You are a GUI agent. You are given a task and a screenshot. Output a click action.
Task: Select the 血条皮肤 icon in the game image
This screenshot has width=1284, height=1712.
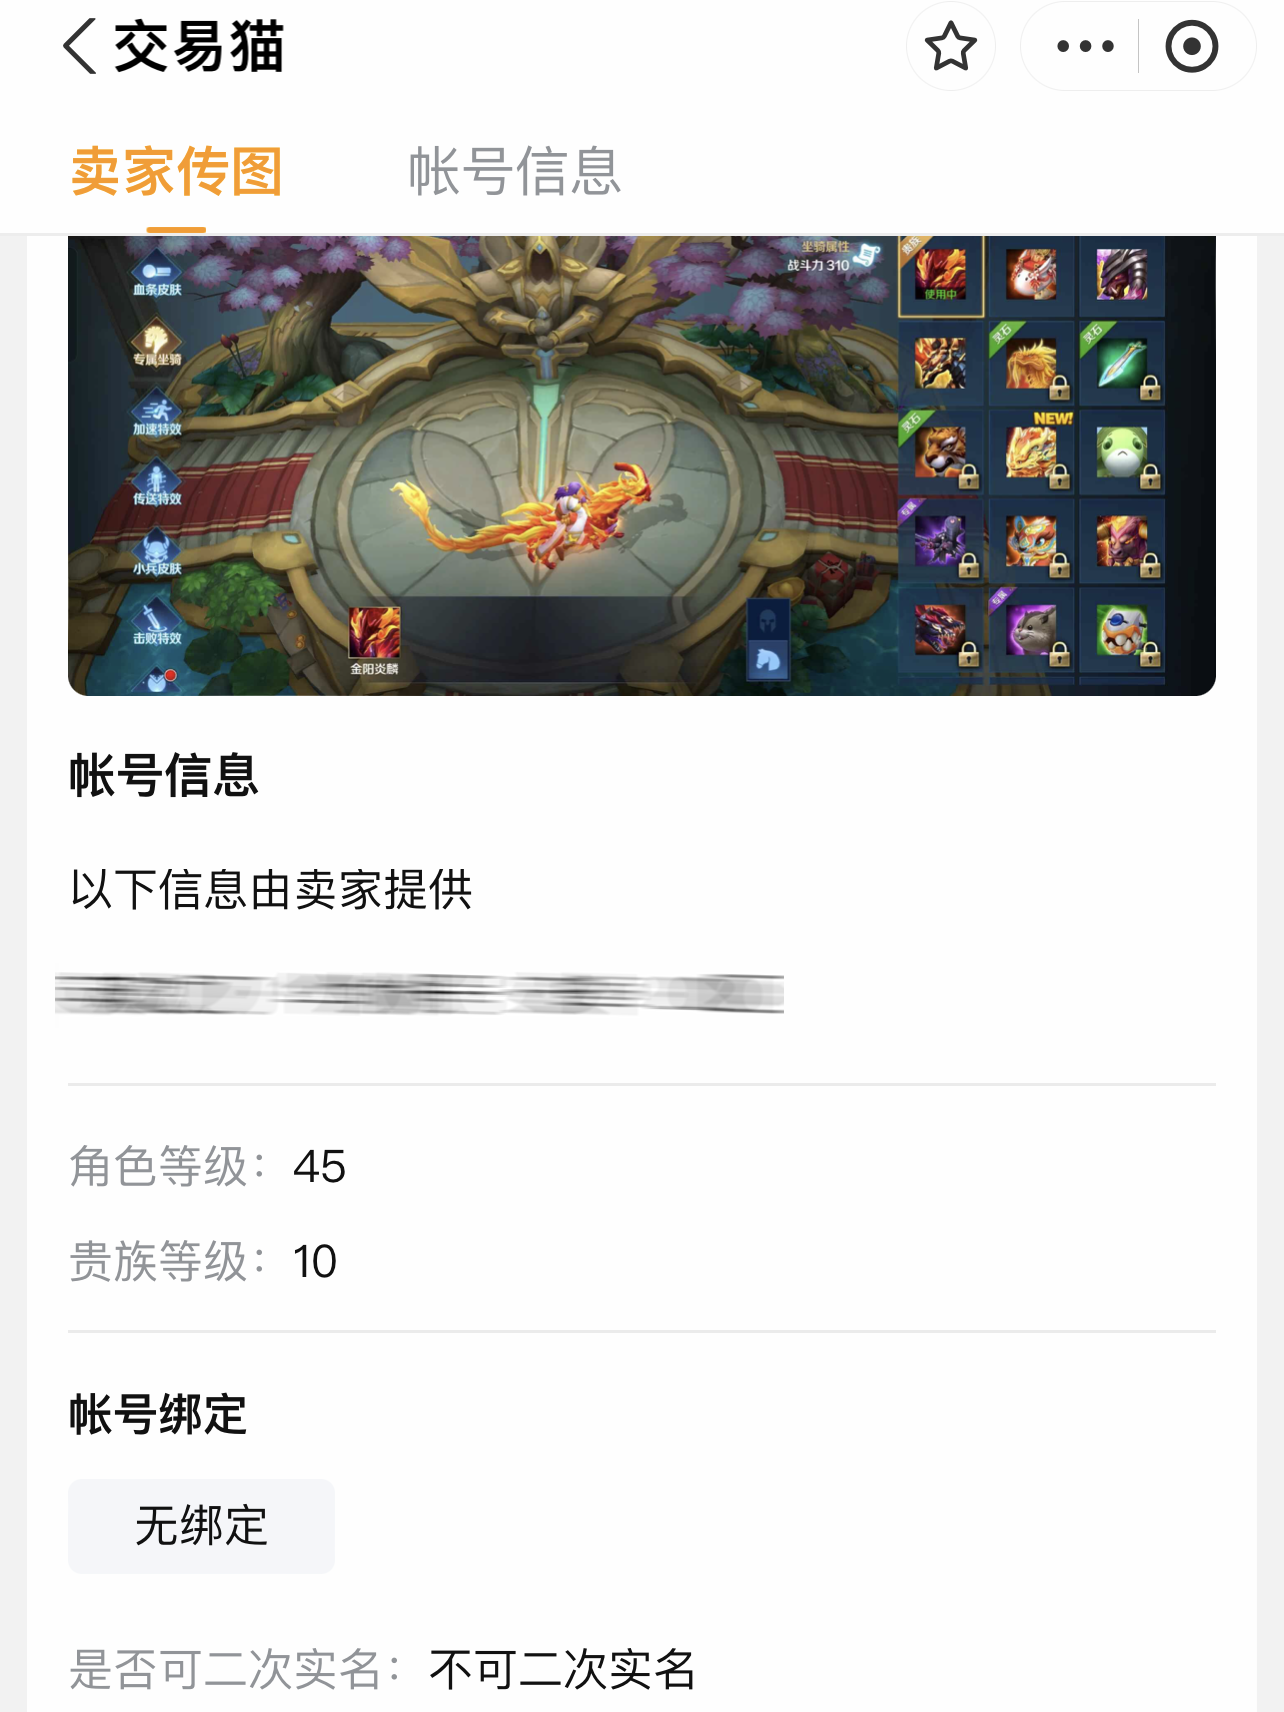[157, 274]
